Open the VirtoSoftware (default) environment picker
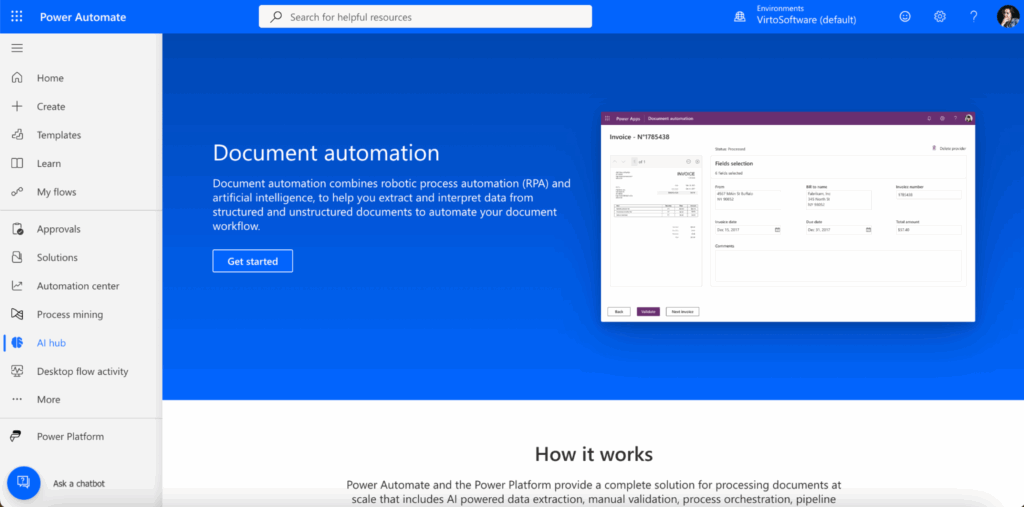1024x507 pixels. coord(806,20)
